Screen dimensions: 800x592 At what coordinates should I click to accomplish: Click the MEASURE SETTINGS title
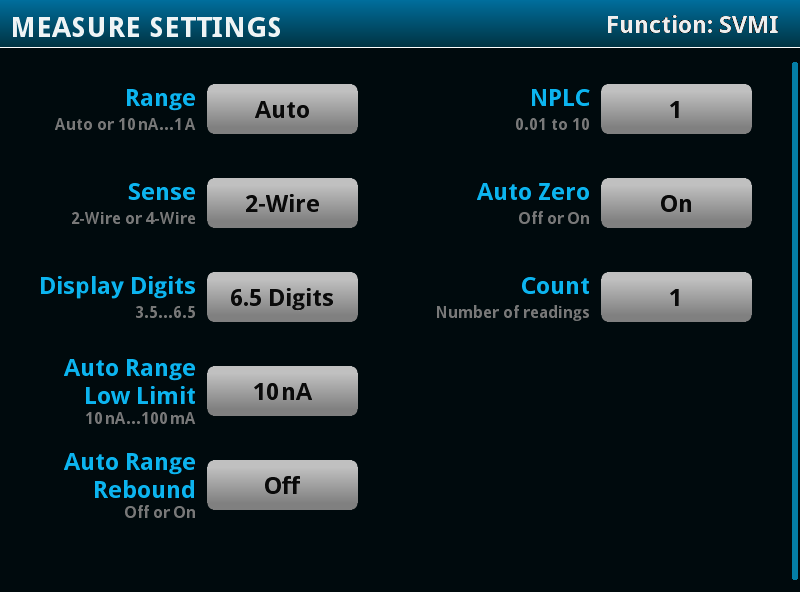[146, 27]
